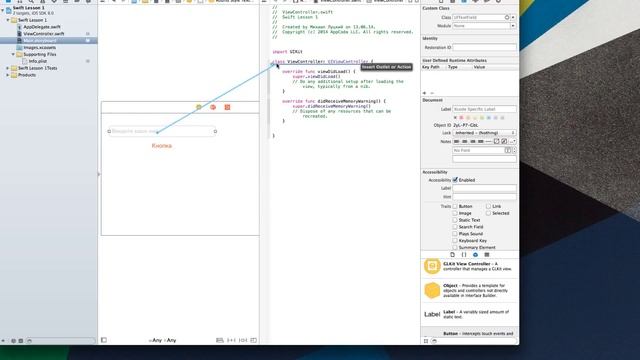Toggle library icon view button

click(426, 341)
